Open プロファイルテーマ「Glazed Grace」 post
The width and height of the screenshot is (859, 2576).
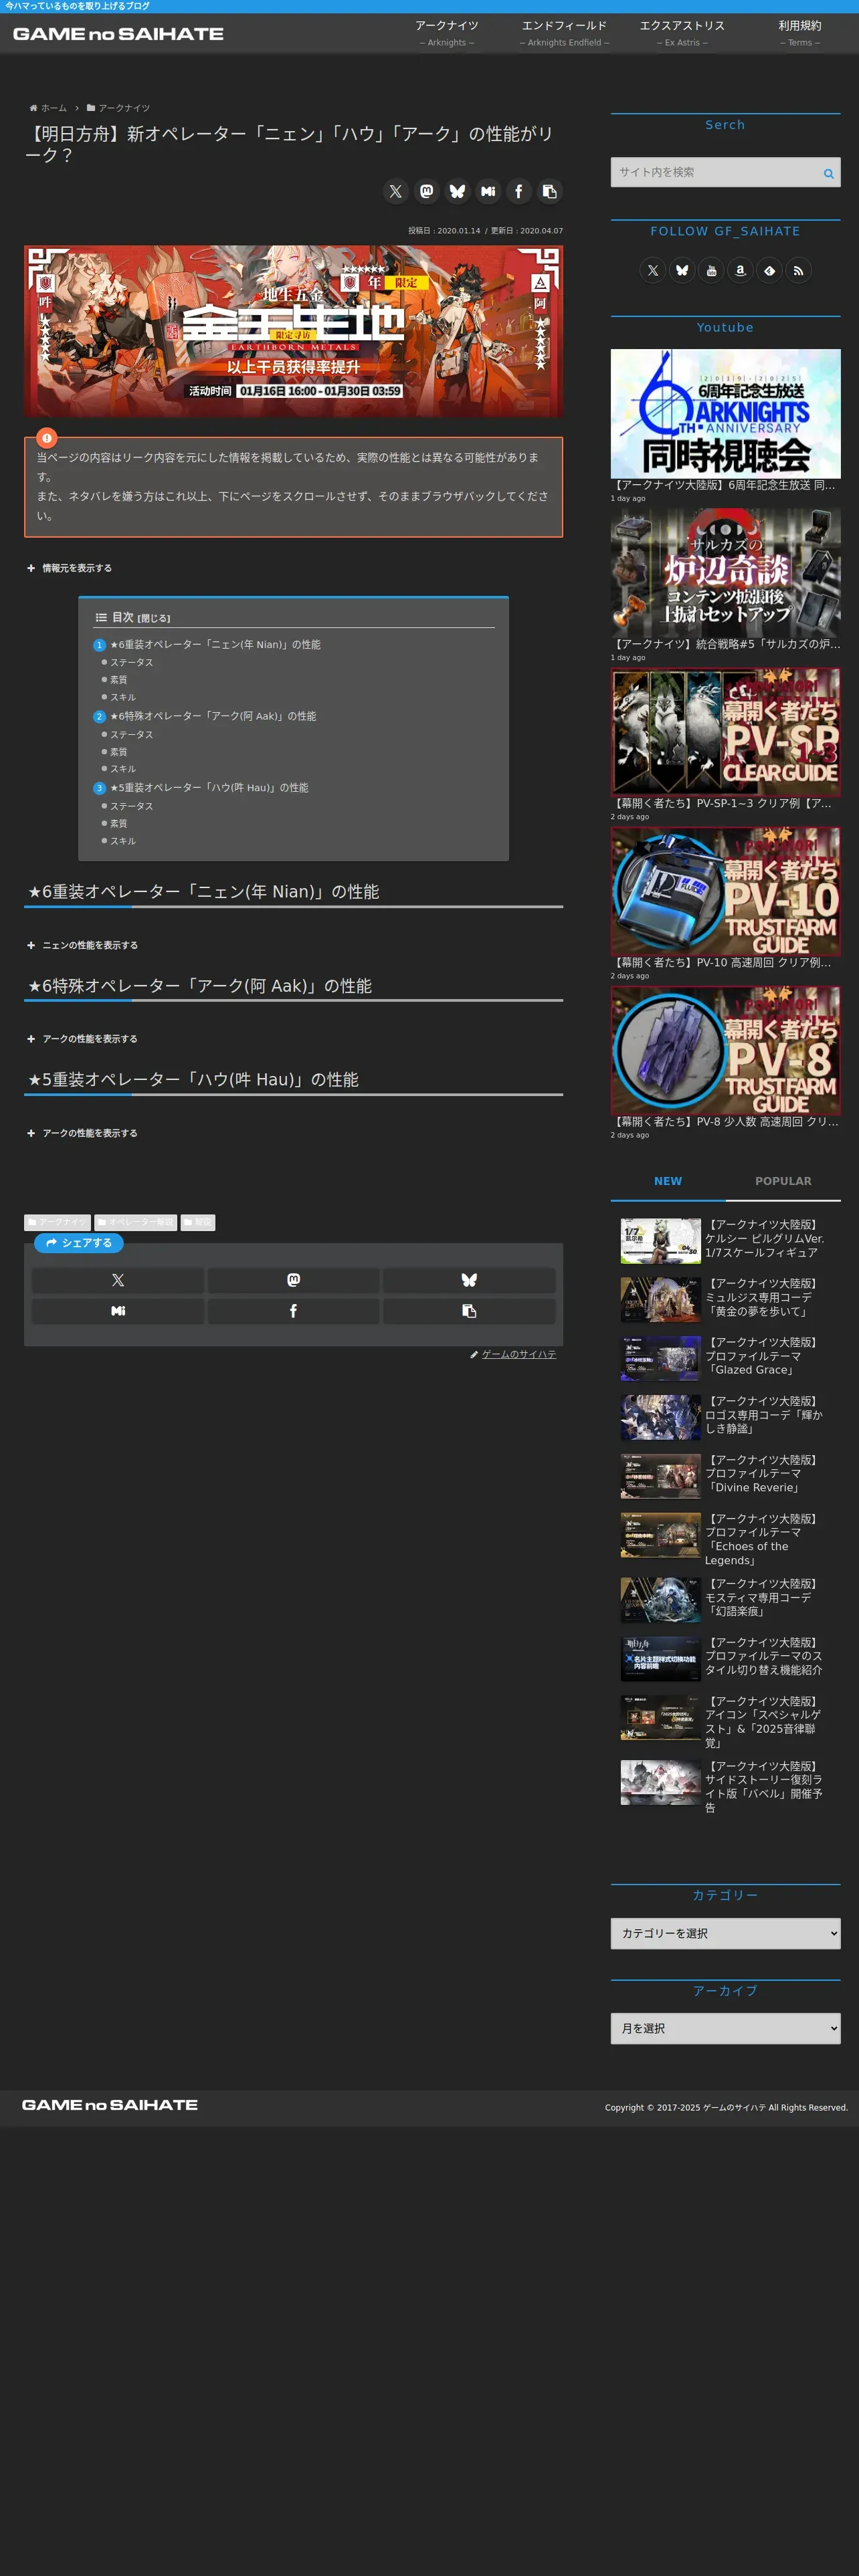[725, 1358]
